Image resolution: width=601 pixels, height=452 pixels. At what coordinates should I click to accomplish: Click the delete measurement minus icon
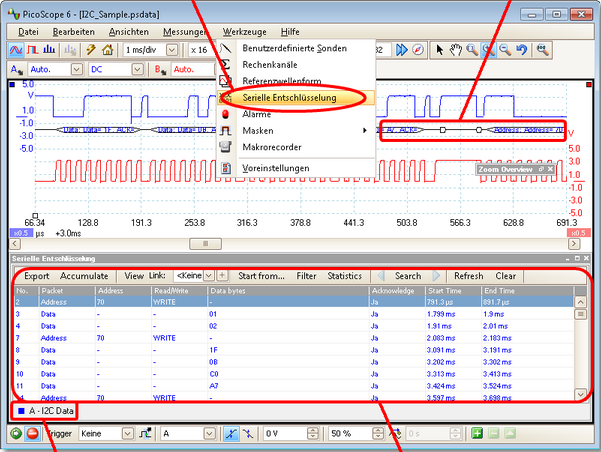point(494,434)
